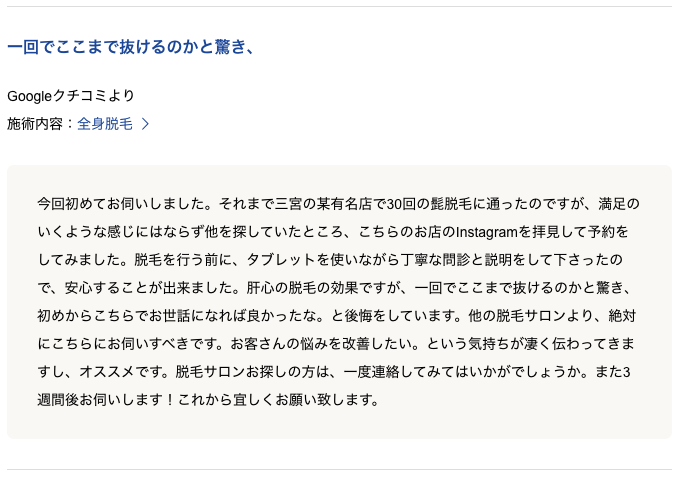Click the phrase 安心することが出来ました
Viewport: 679px width, 477px height.
(149, 288)
